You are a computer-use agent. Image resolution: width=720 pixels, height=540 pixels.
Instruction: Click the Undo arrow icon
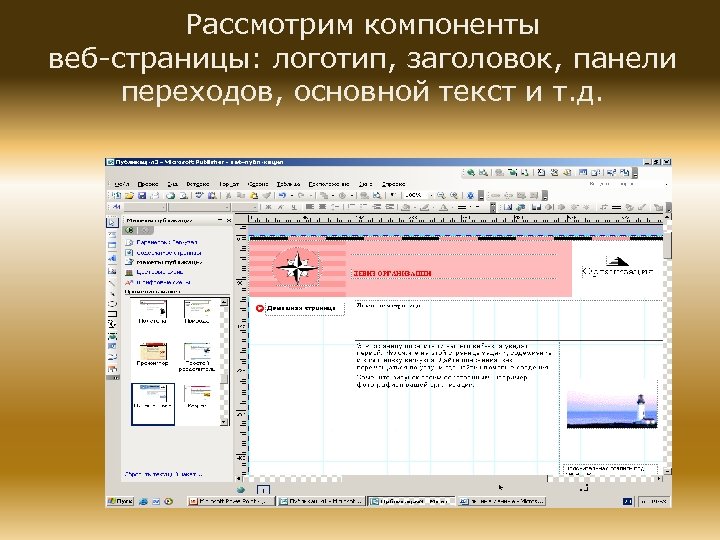click(282, 196)
